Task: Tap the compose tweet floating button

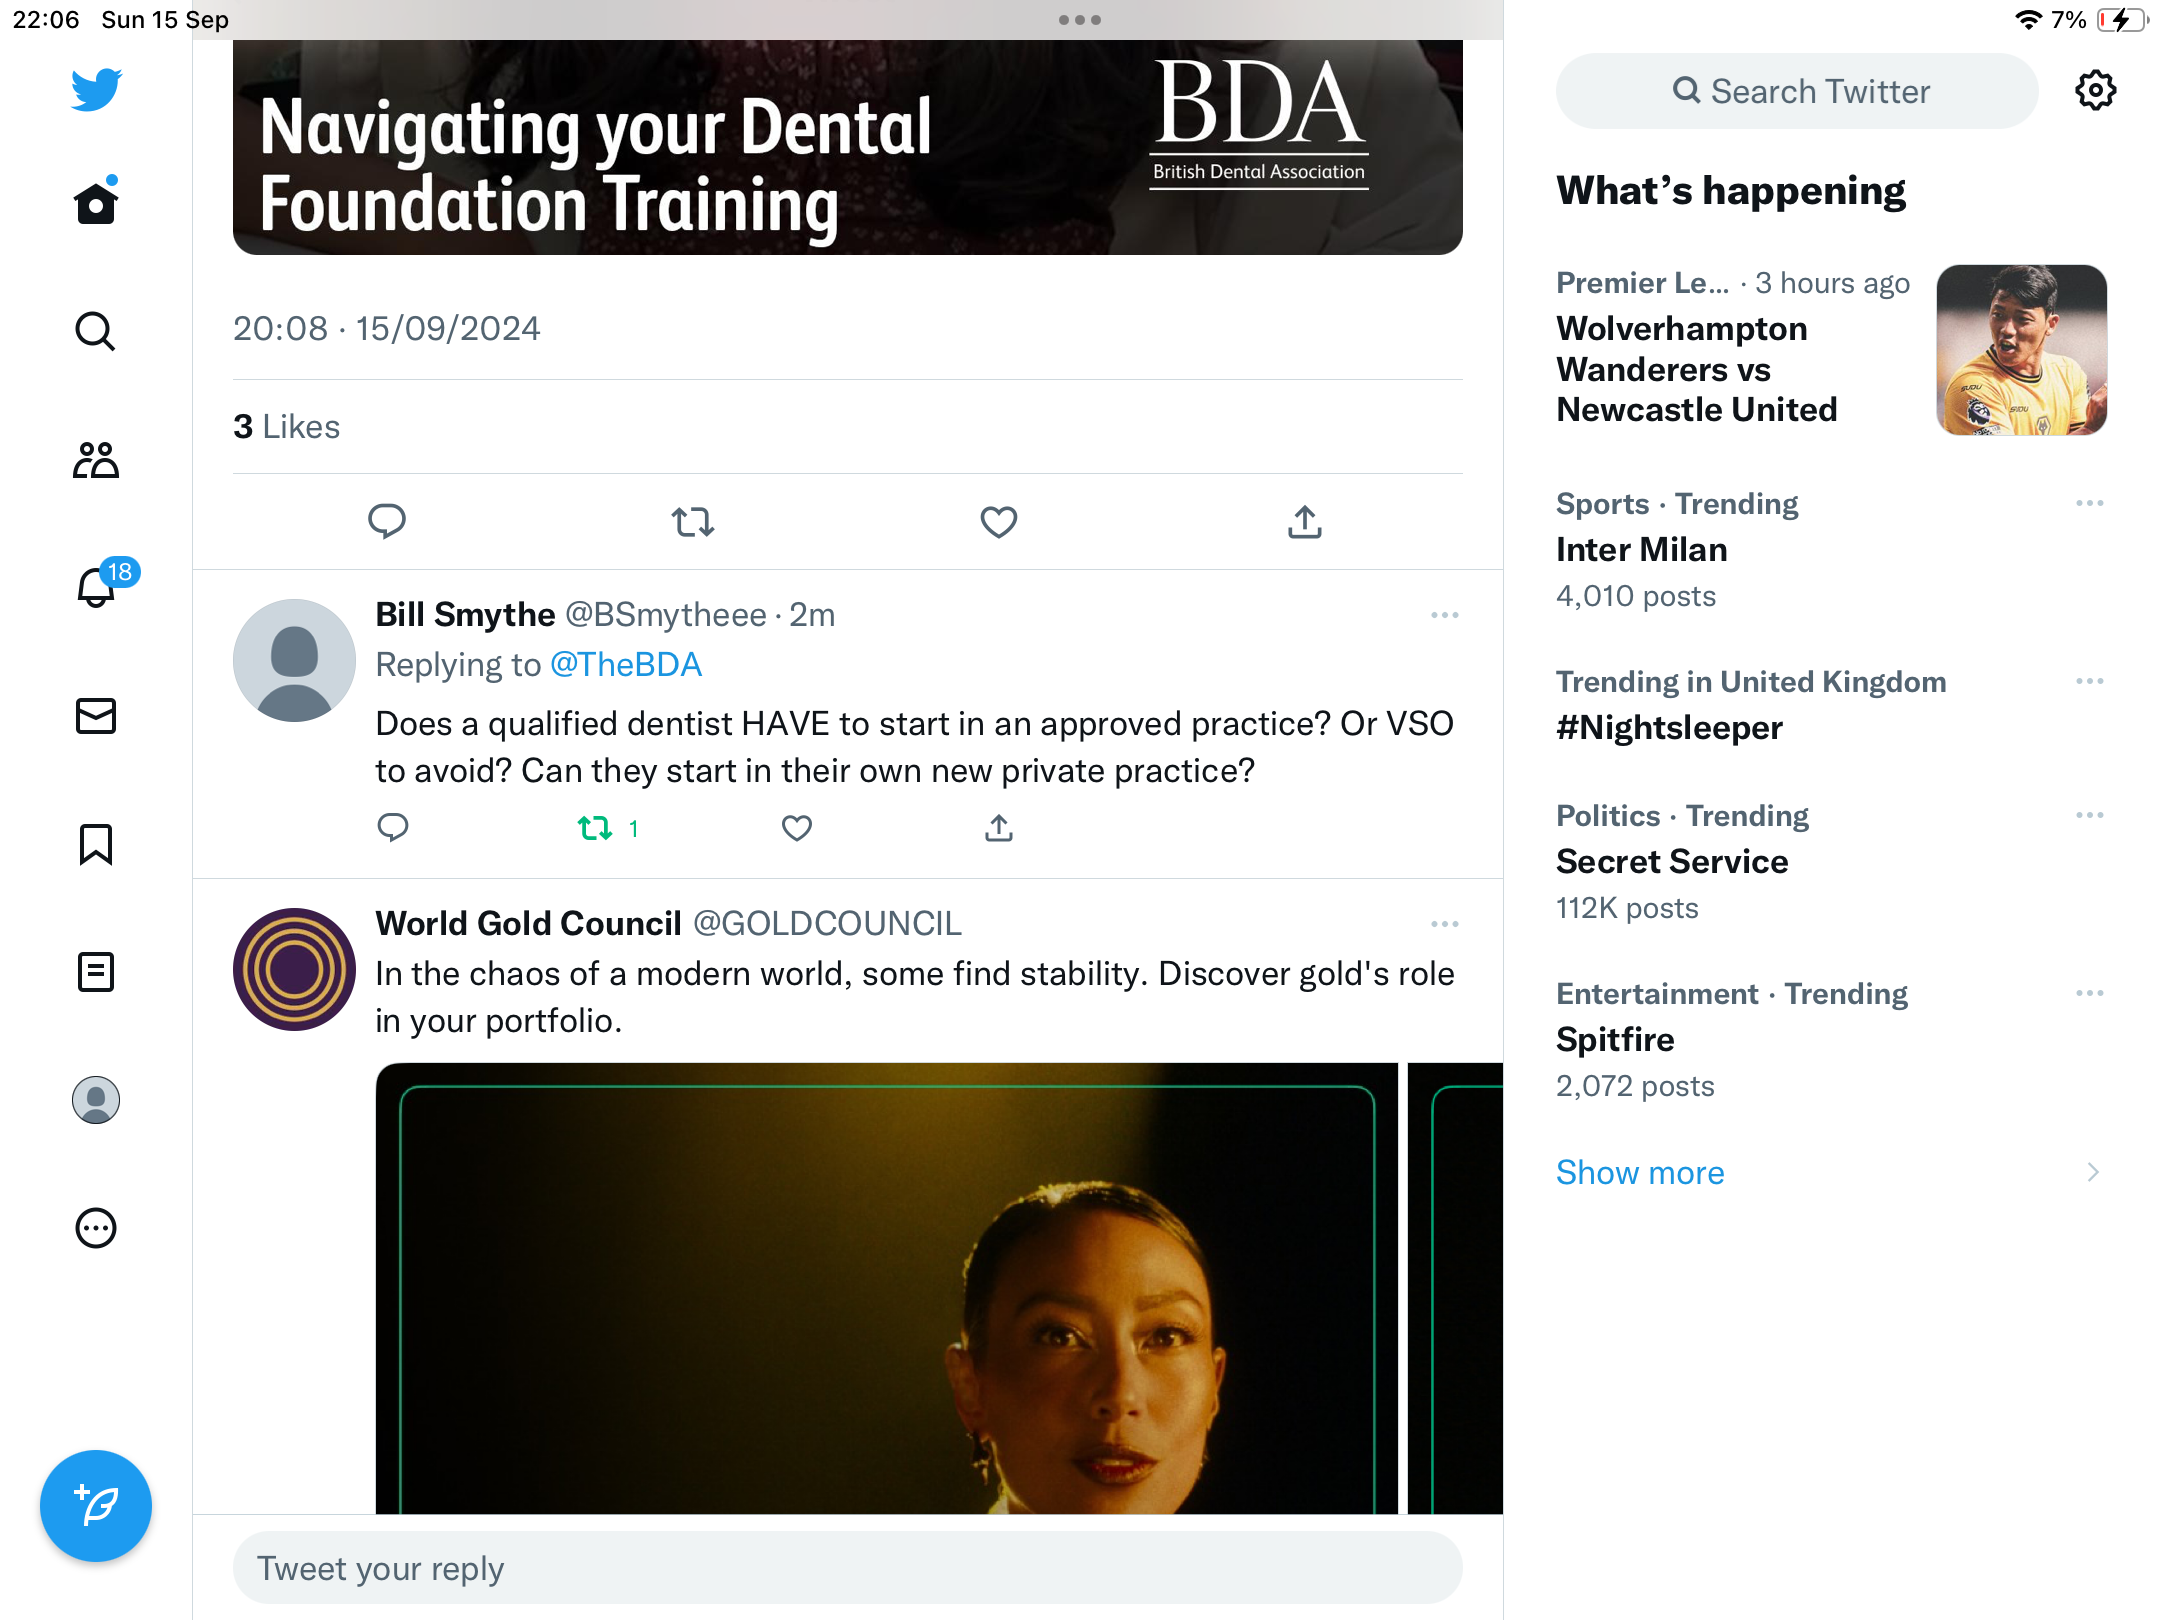Action: (96, 1506)
